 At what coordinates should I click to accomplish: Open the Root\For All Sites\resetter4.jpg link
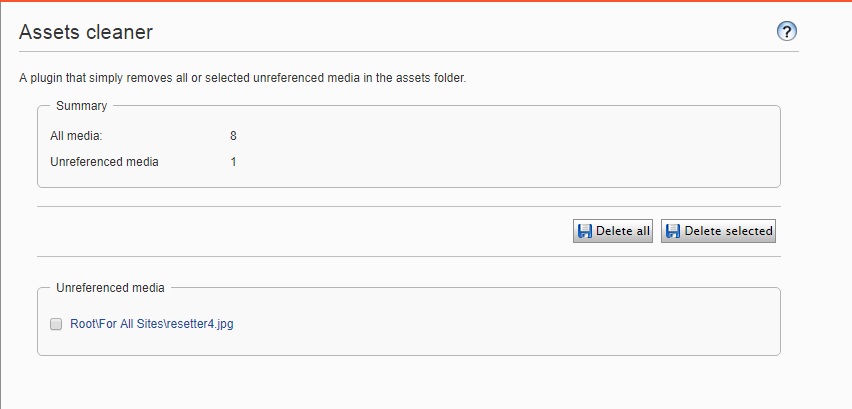click(x=152, y=324)
